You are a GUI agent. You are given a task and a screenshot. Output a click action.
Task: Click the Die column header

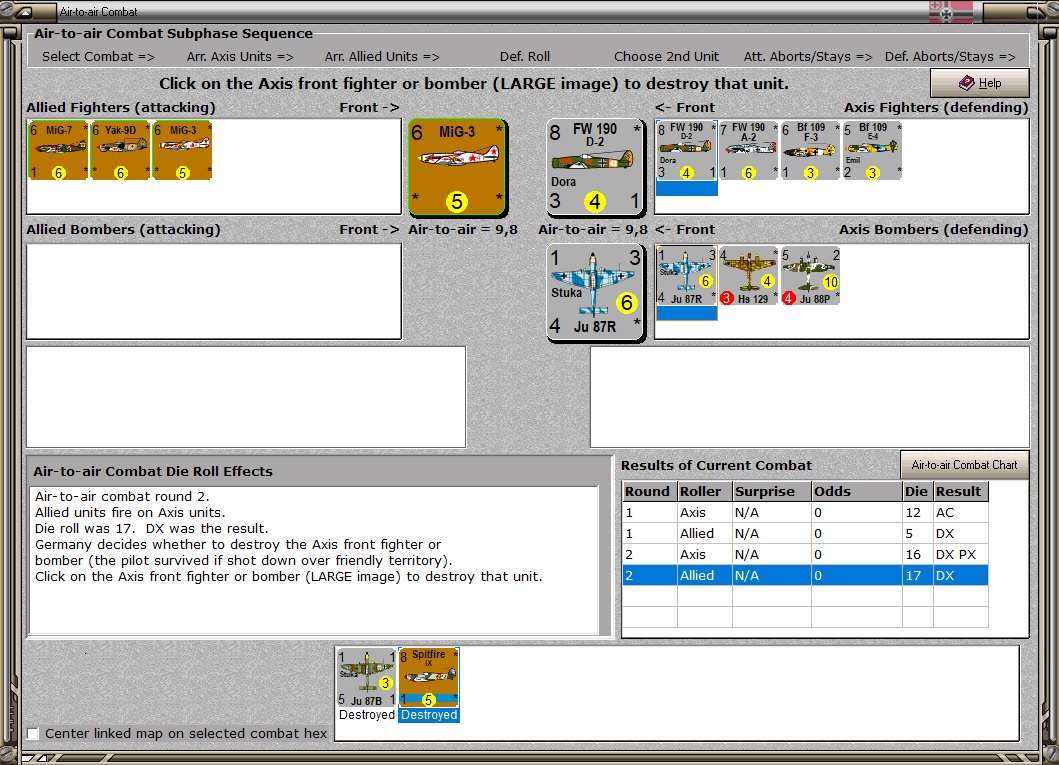(x=916, y=492)
